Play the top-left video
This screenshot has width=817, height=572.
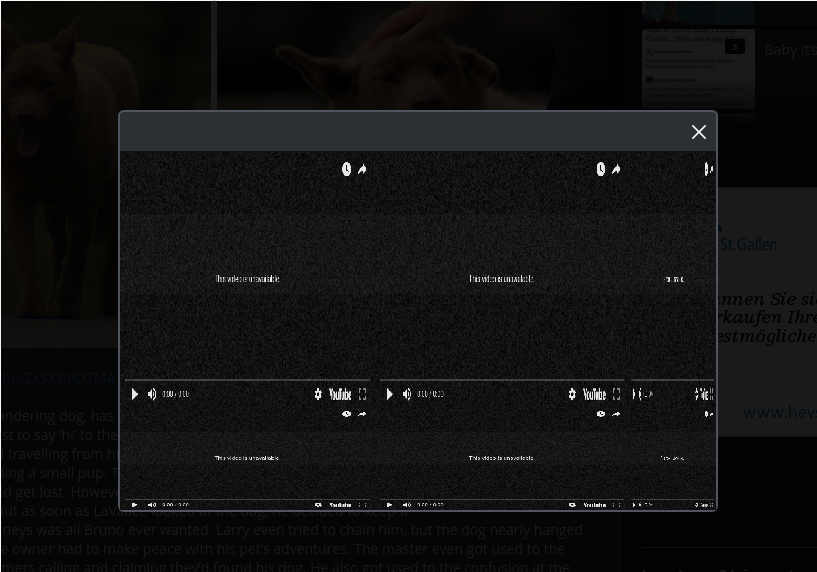point(135,395)
